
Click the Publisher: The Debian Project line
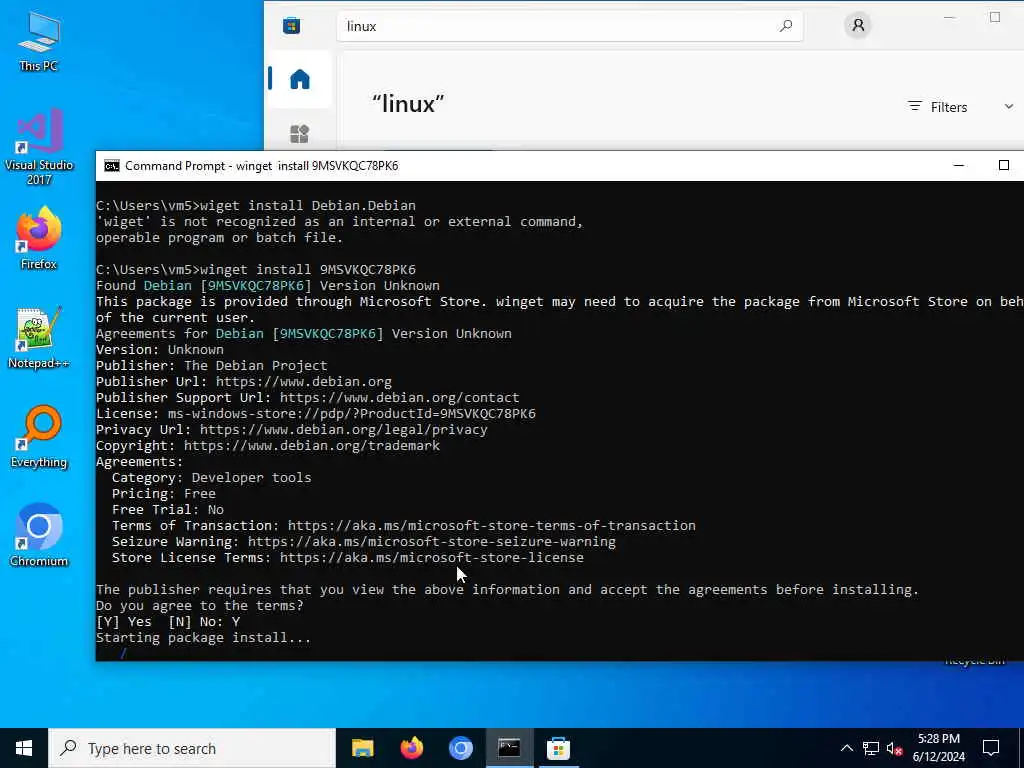pyautogui.click(x=212, y=365)
